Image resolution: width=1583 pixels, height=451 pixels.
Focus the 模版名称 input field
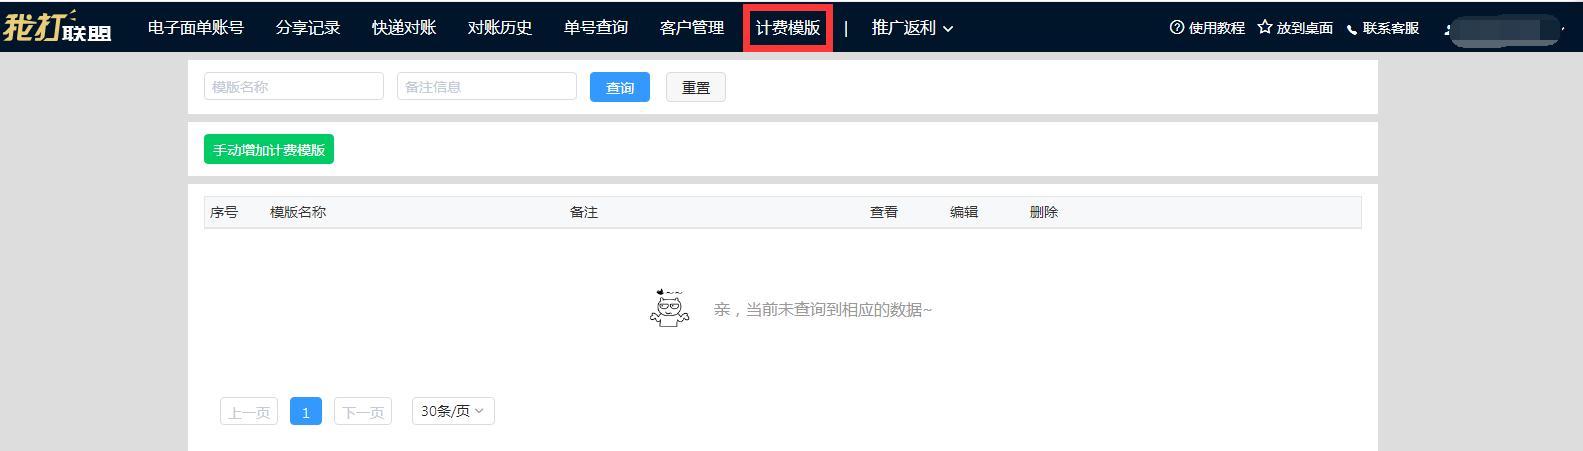pos(294,87)
